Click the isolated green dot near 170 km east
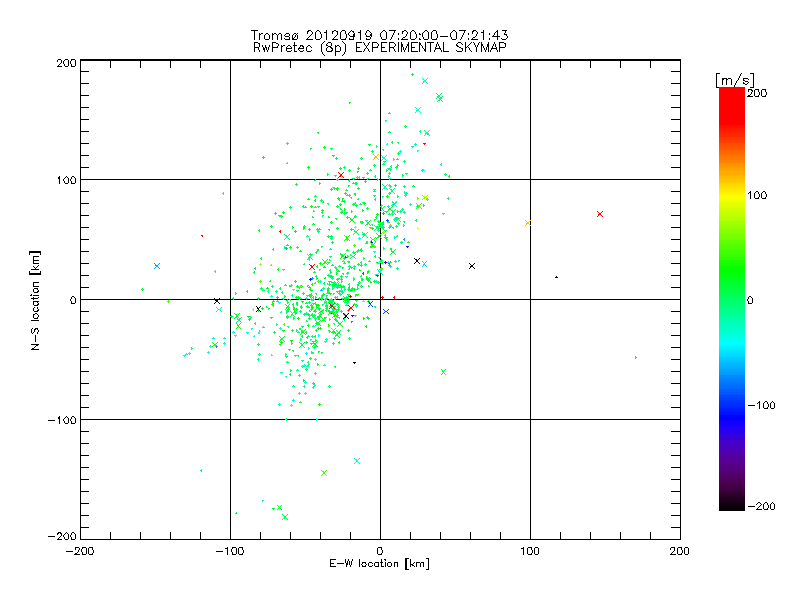Image resolution: width=800 pixels, height=600 pixels. [x=636, y=357]
